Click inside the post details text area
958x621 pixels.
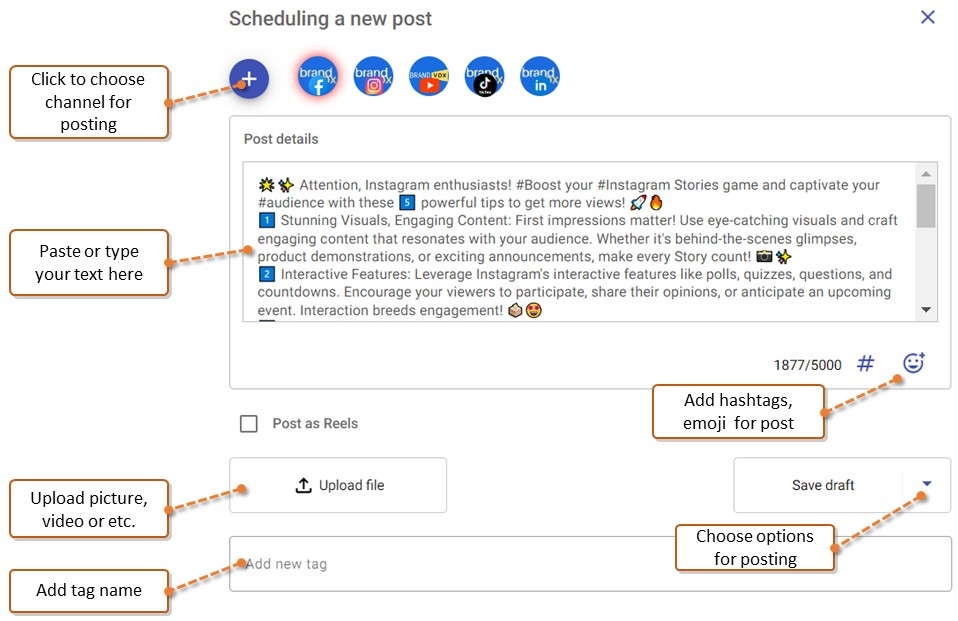(579, 241)
